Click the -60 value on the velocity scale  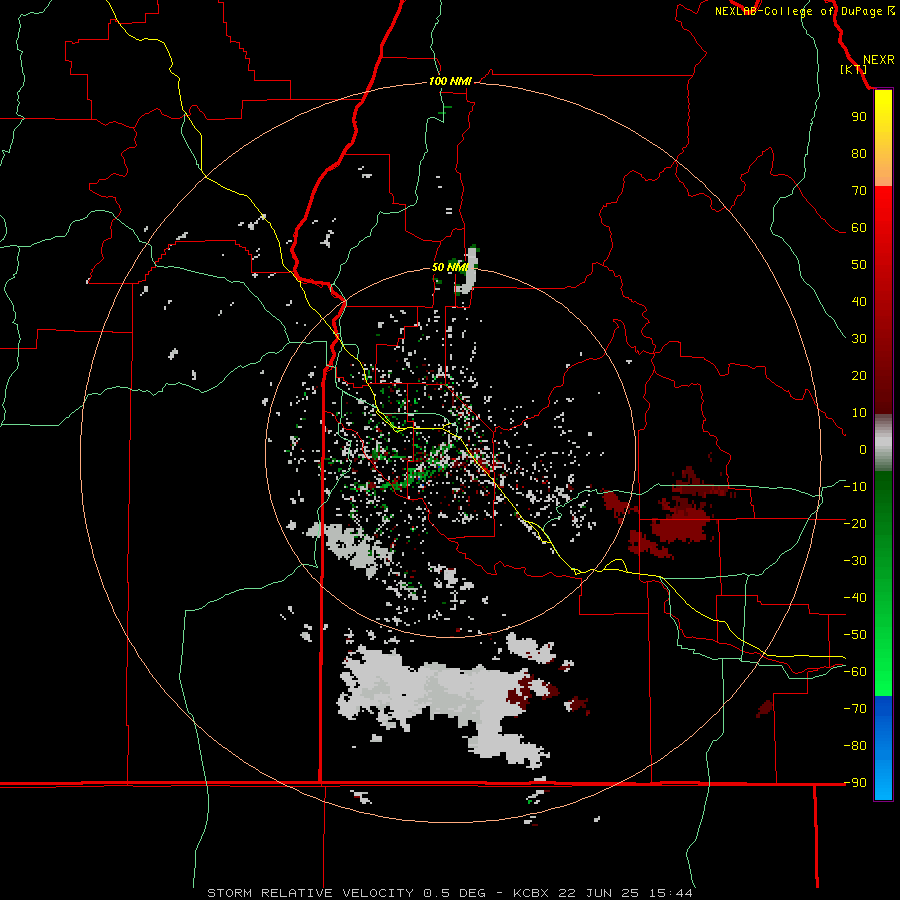[855, 672]
